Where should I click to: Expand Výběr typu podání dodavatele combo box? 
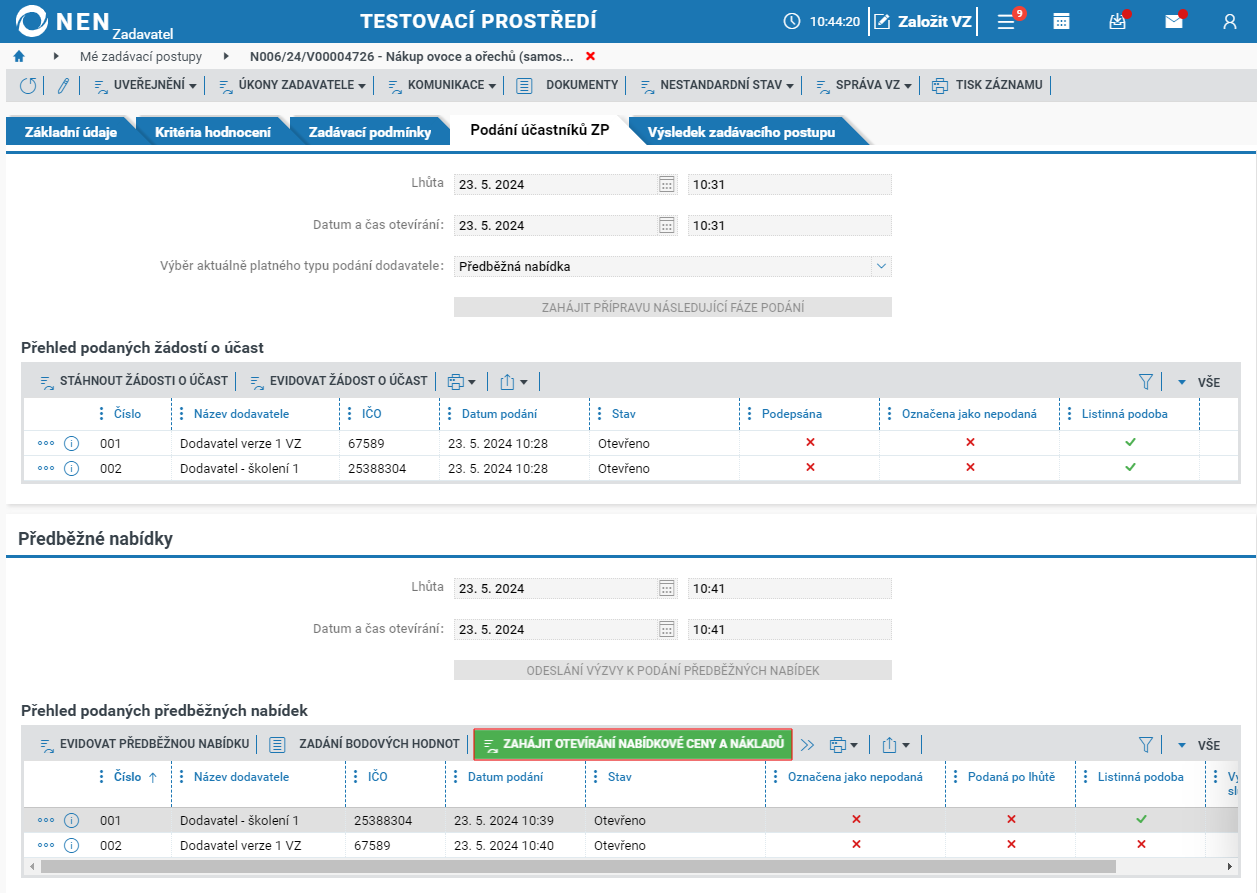click(881, 266)
